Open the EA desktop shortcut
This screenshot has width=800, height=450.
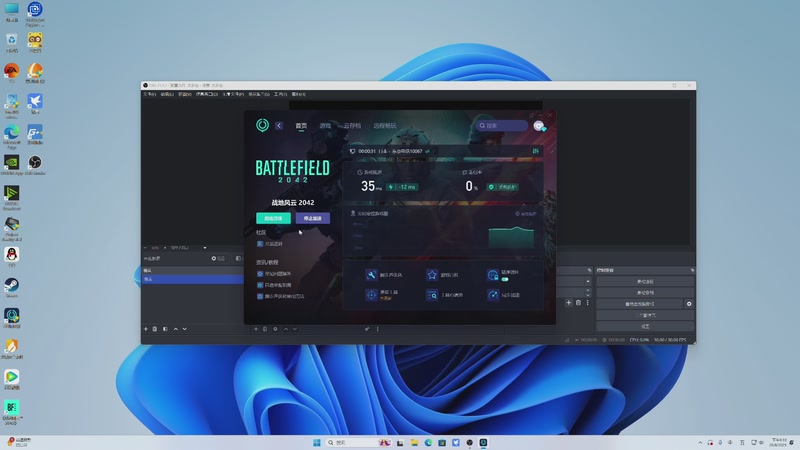pyautogui.click(x=12, y=72)
